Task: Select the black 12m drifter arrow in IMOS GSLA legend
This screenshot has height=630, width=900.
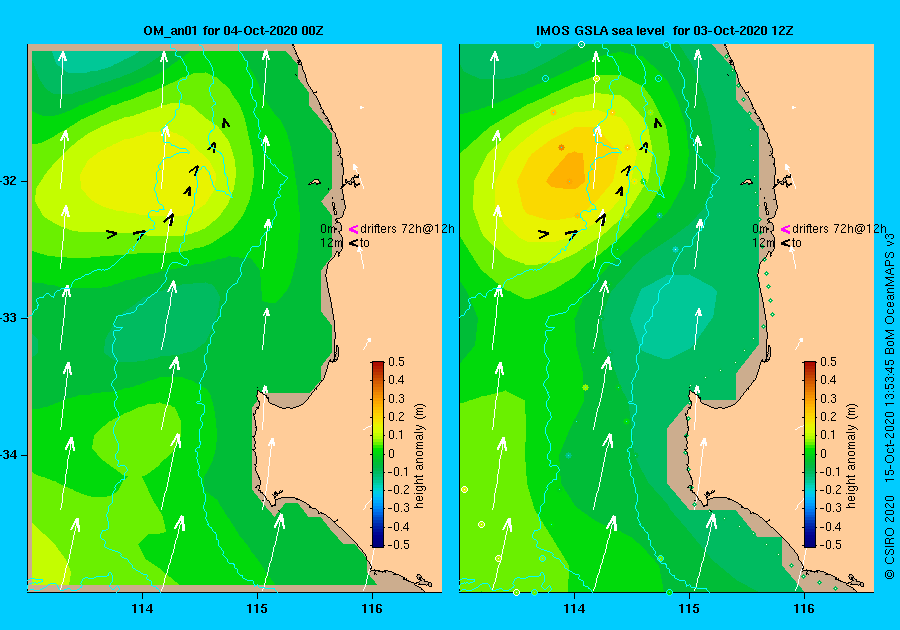Action: coord(786,243)
